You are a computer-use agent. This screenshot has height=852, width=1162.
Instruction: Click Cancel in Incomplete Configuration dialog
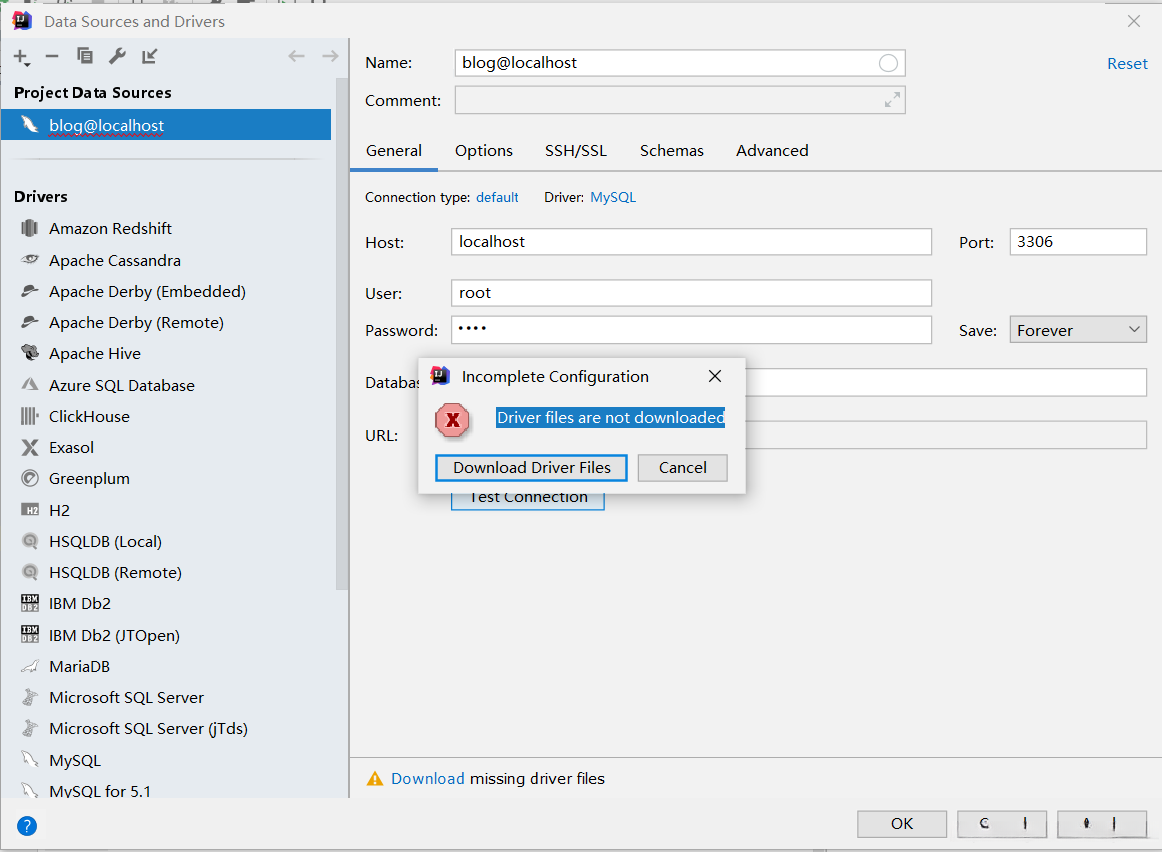coord(682,468)
